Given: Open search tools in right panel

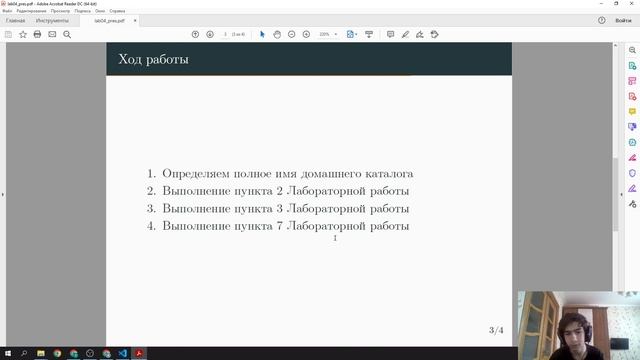Looking at the screenshot, I should point(632,50).
